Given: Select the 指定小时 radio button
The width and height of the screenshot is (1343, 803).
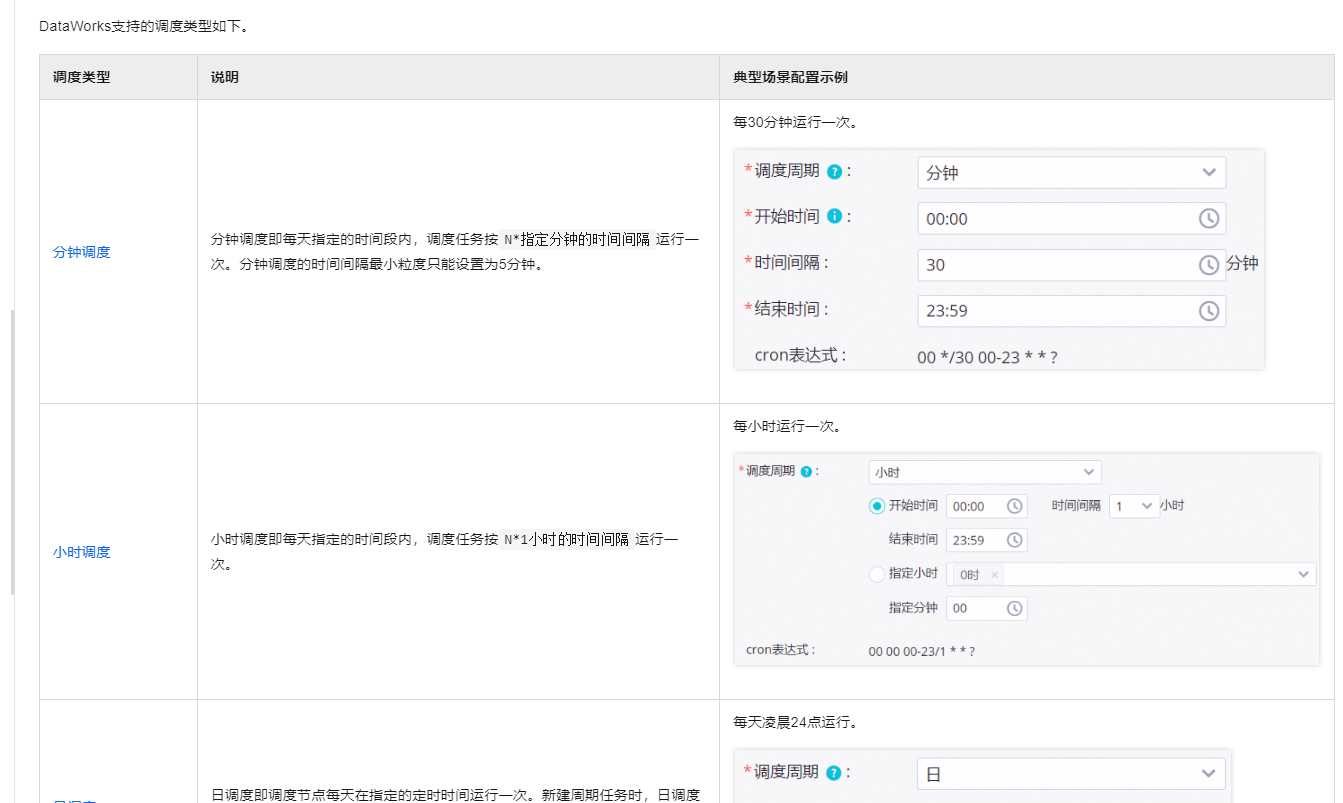Looking at the screenshot, I should pos(877,574).
